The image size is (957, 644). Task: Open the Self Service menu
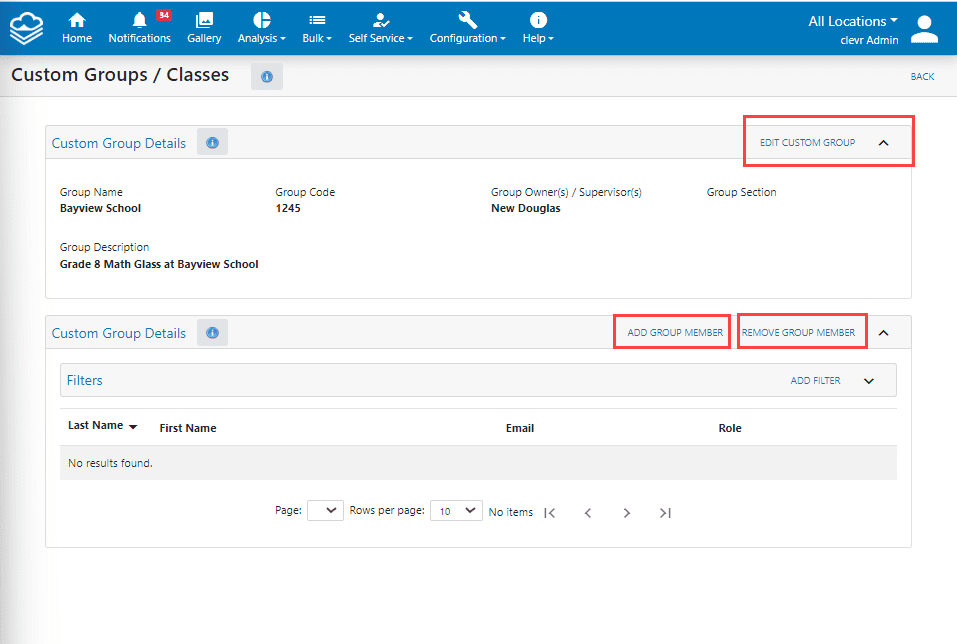pyautogui.click(x=381, y=28)
